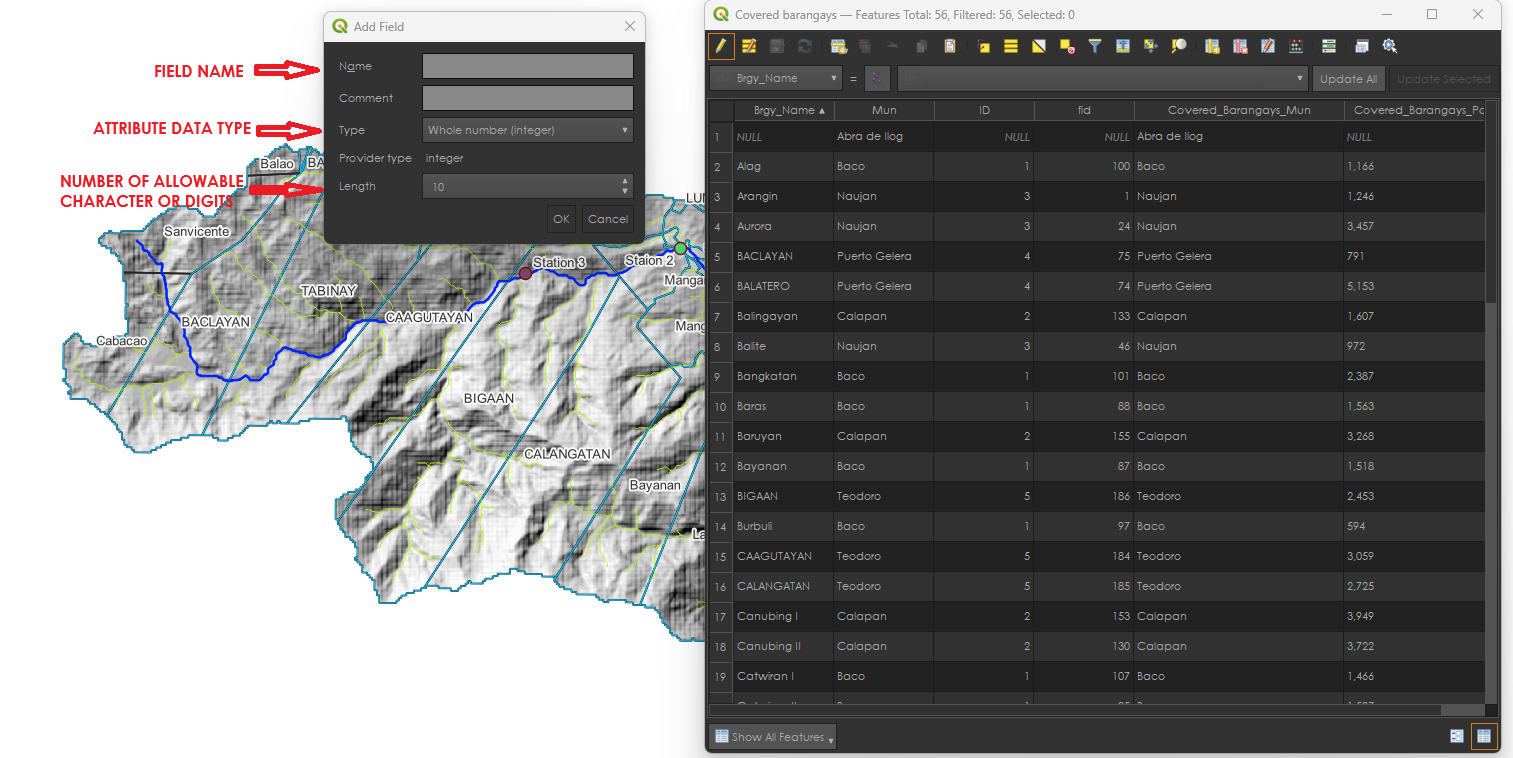The width and height of the screenshot is (1513, 758).
Task: Click the new field icon
Action: click(1212, 46)
